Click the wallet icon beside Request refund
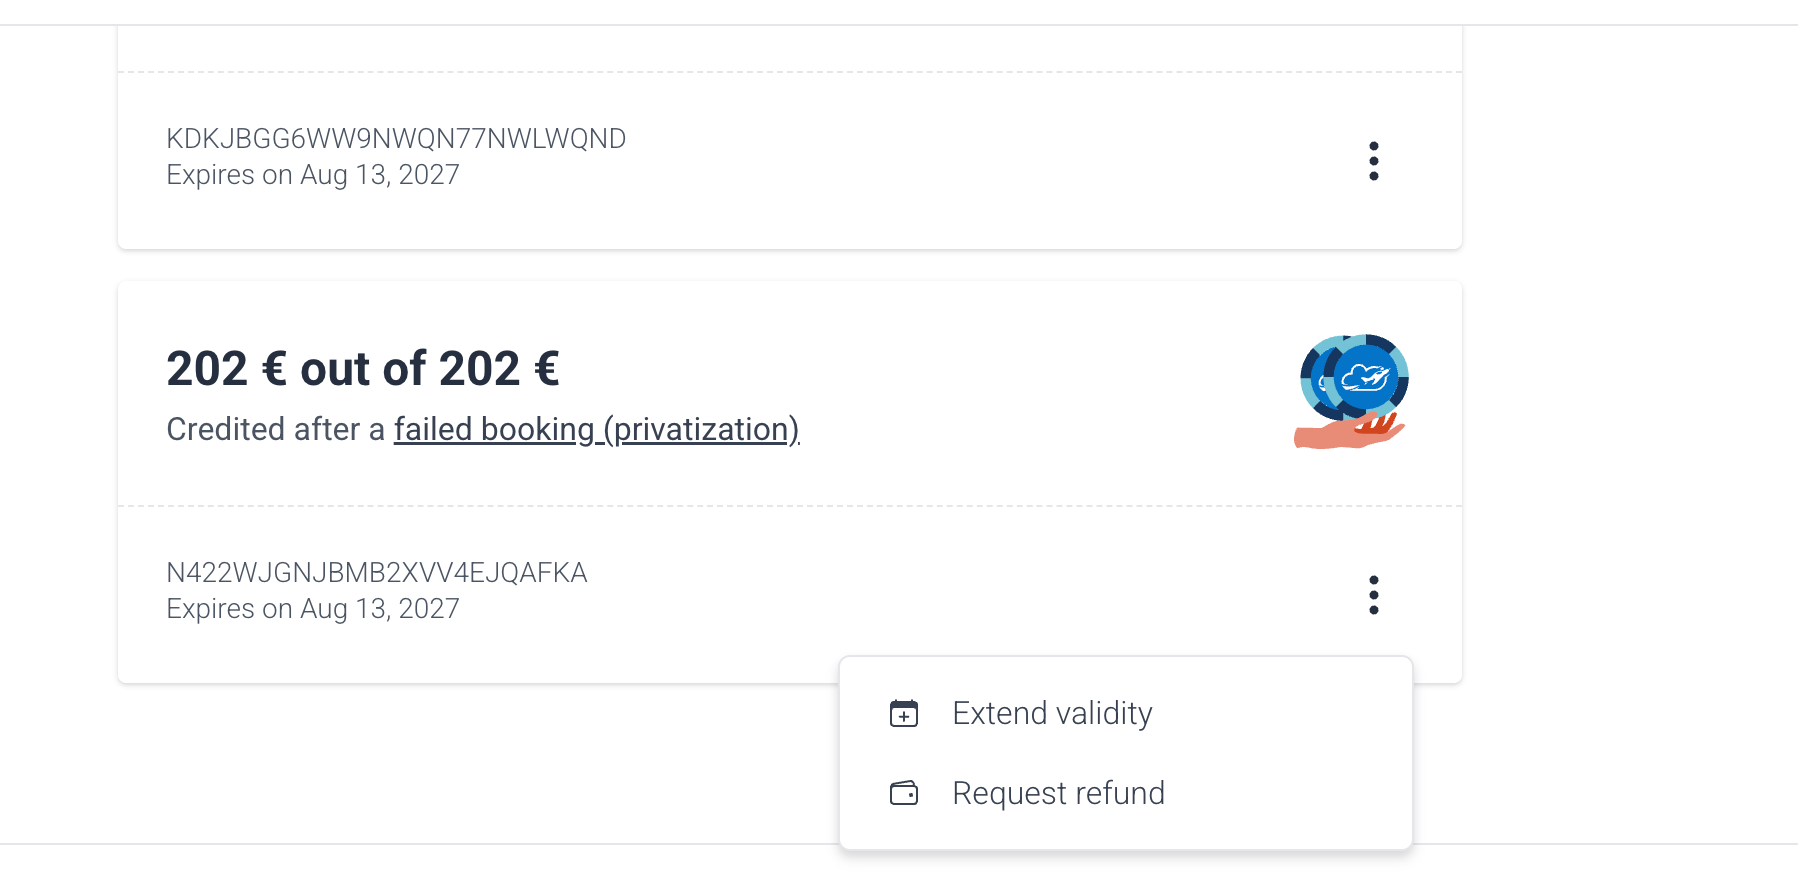 coord(904,793)
